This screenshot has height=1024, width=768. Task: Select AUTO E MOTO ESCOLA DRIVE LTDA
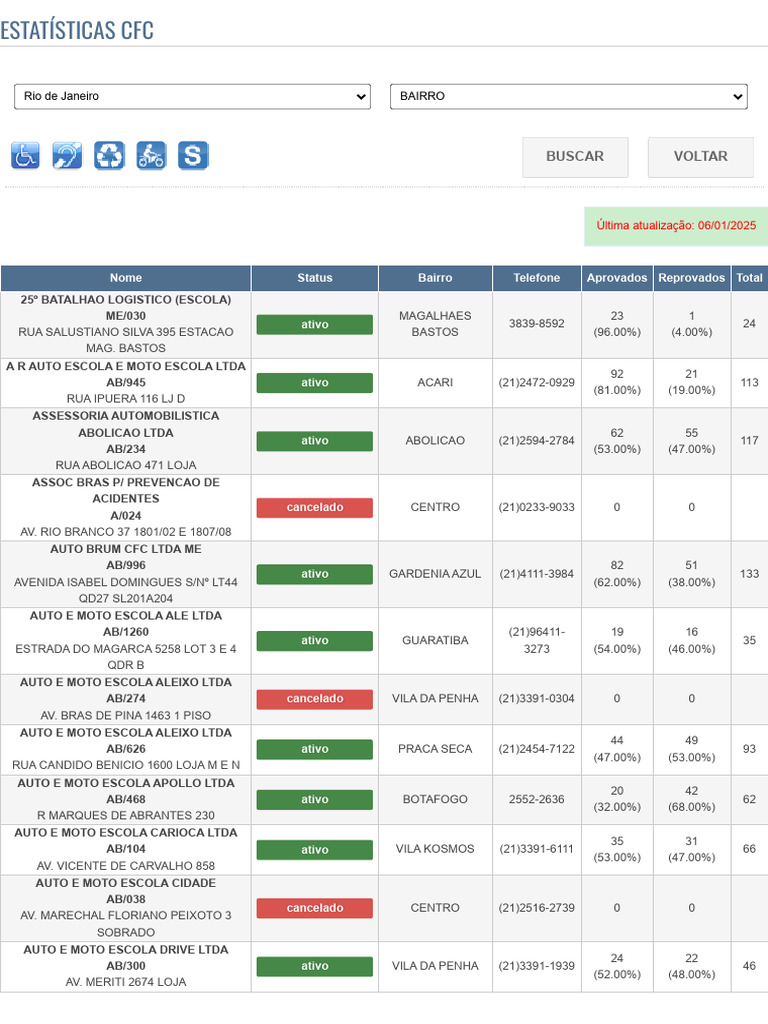(x=126, y=950)
